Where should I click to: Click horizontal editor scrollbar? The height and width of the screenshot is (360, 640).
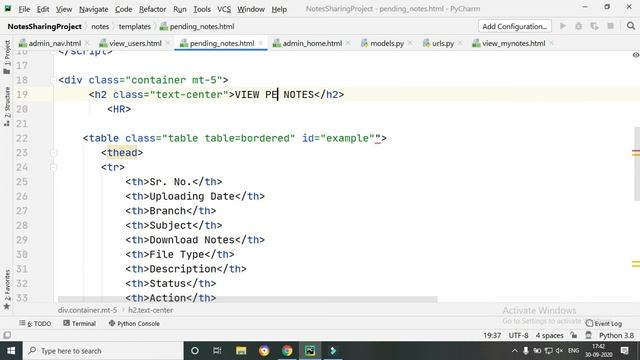pyautogui.click(x=247, y=300)
